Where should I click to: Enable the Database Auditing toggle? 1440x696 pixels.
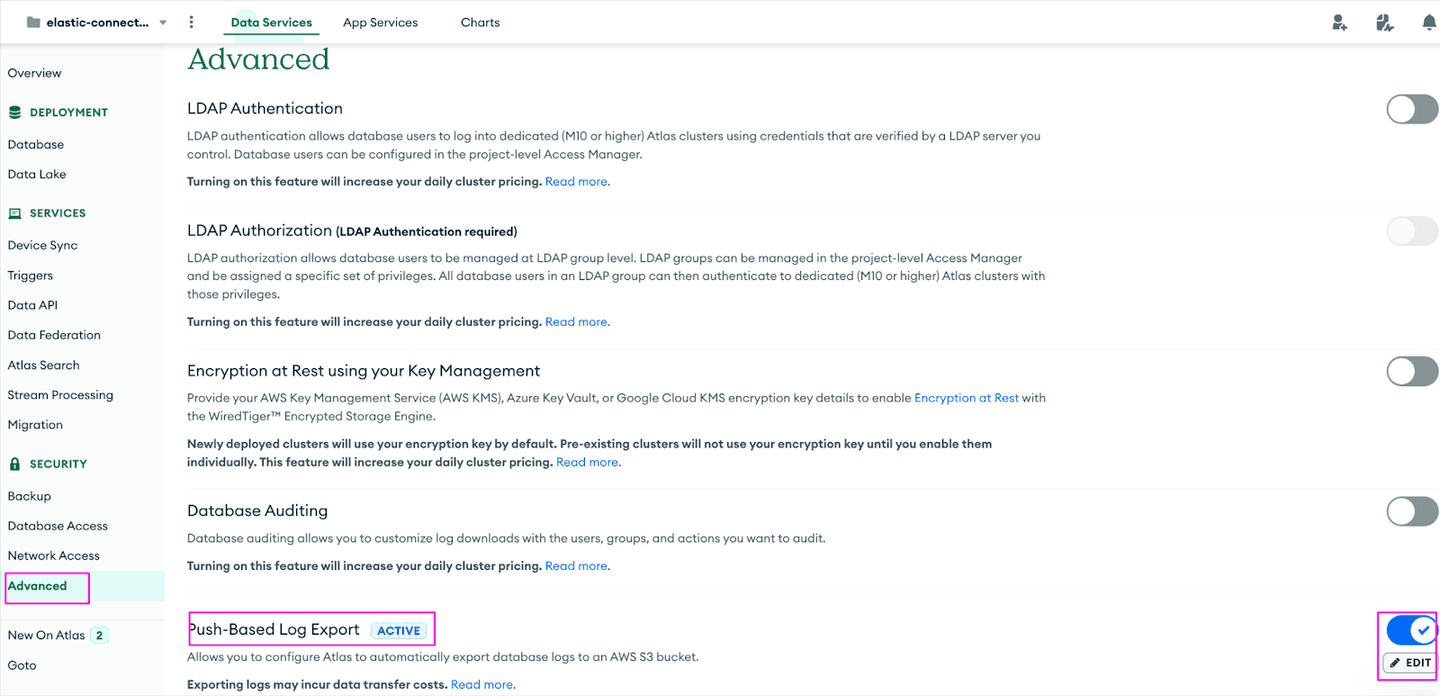click(1412, 511)
